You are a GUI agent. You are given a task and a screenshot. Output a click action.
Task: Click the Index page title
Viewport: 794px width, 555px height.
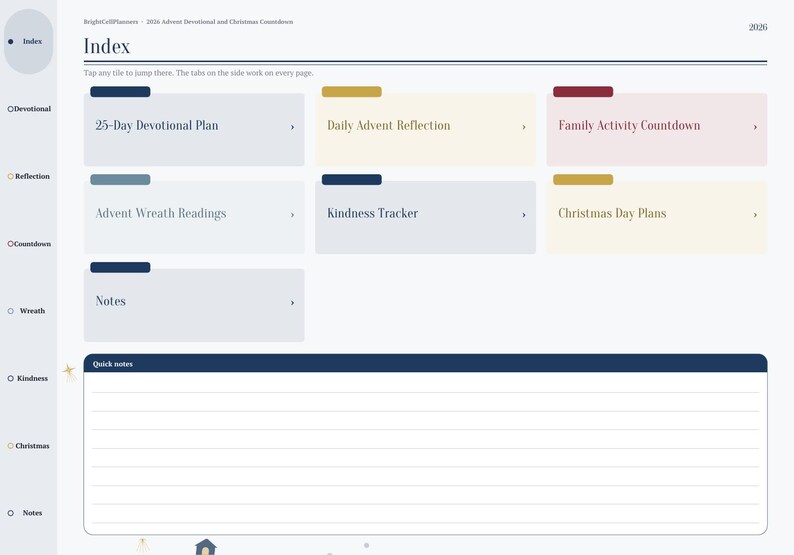click(107, 46)
